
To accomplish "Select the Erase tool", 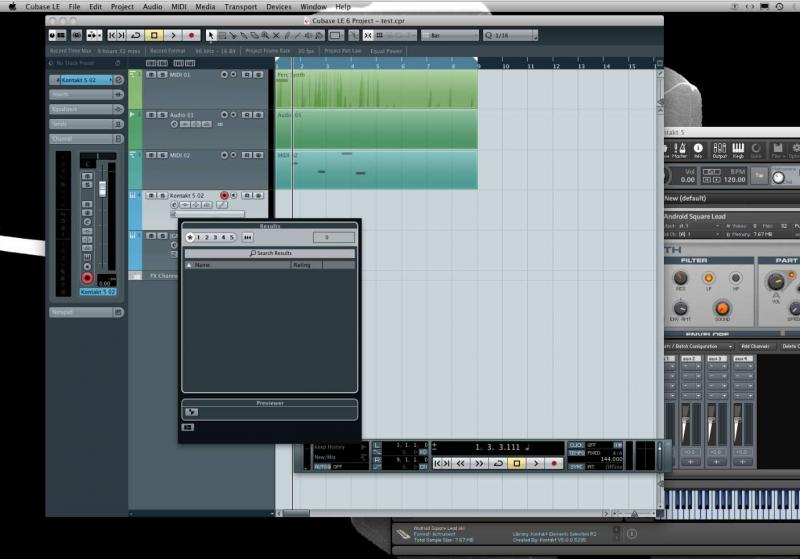I will (254, 35).
